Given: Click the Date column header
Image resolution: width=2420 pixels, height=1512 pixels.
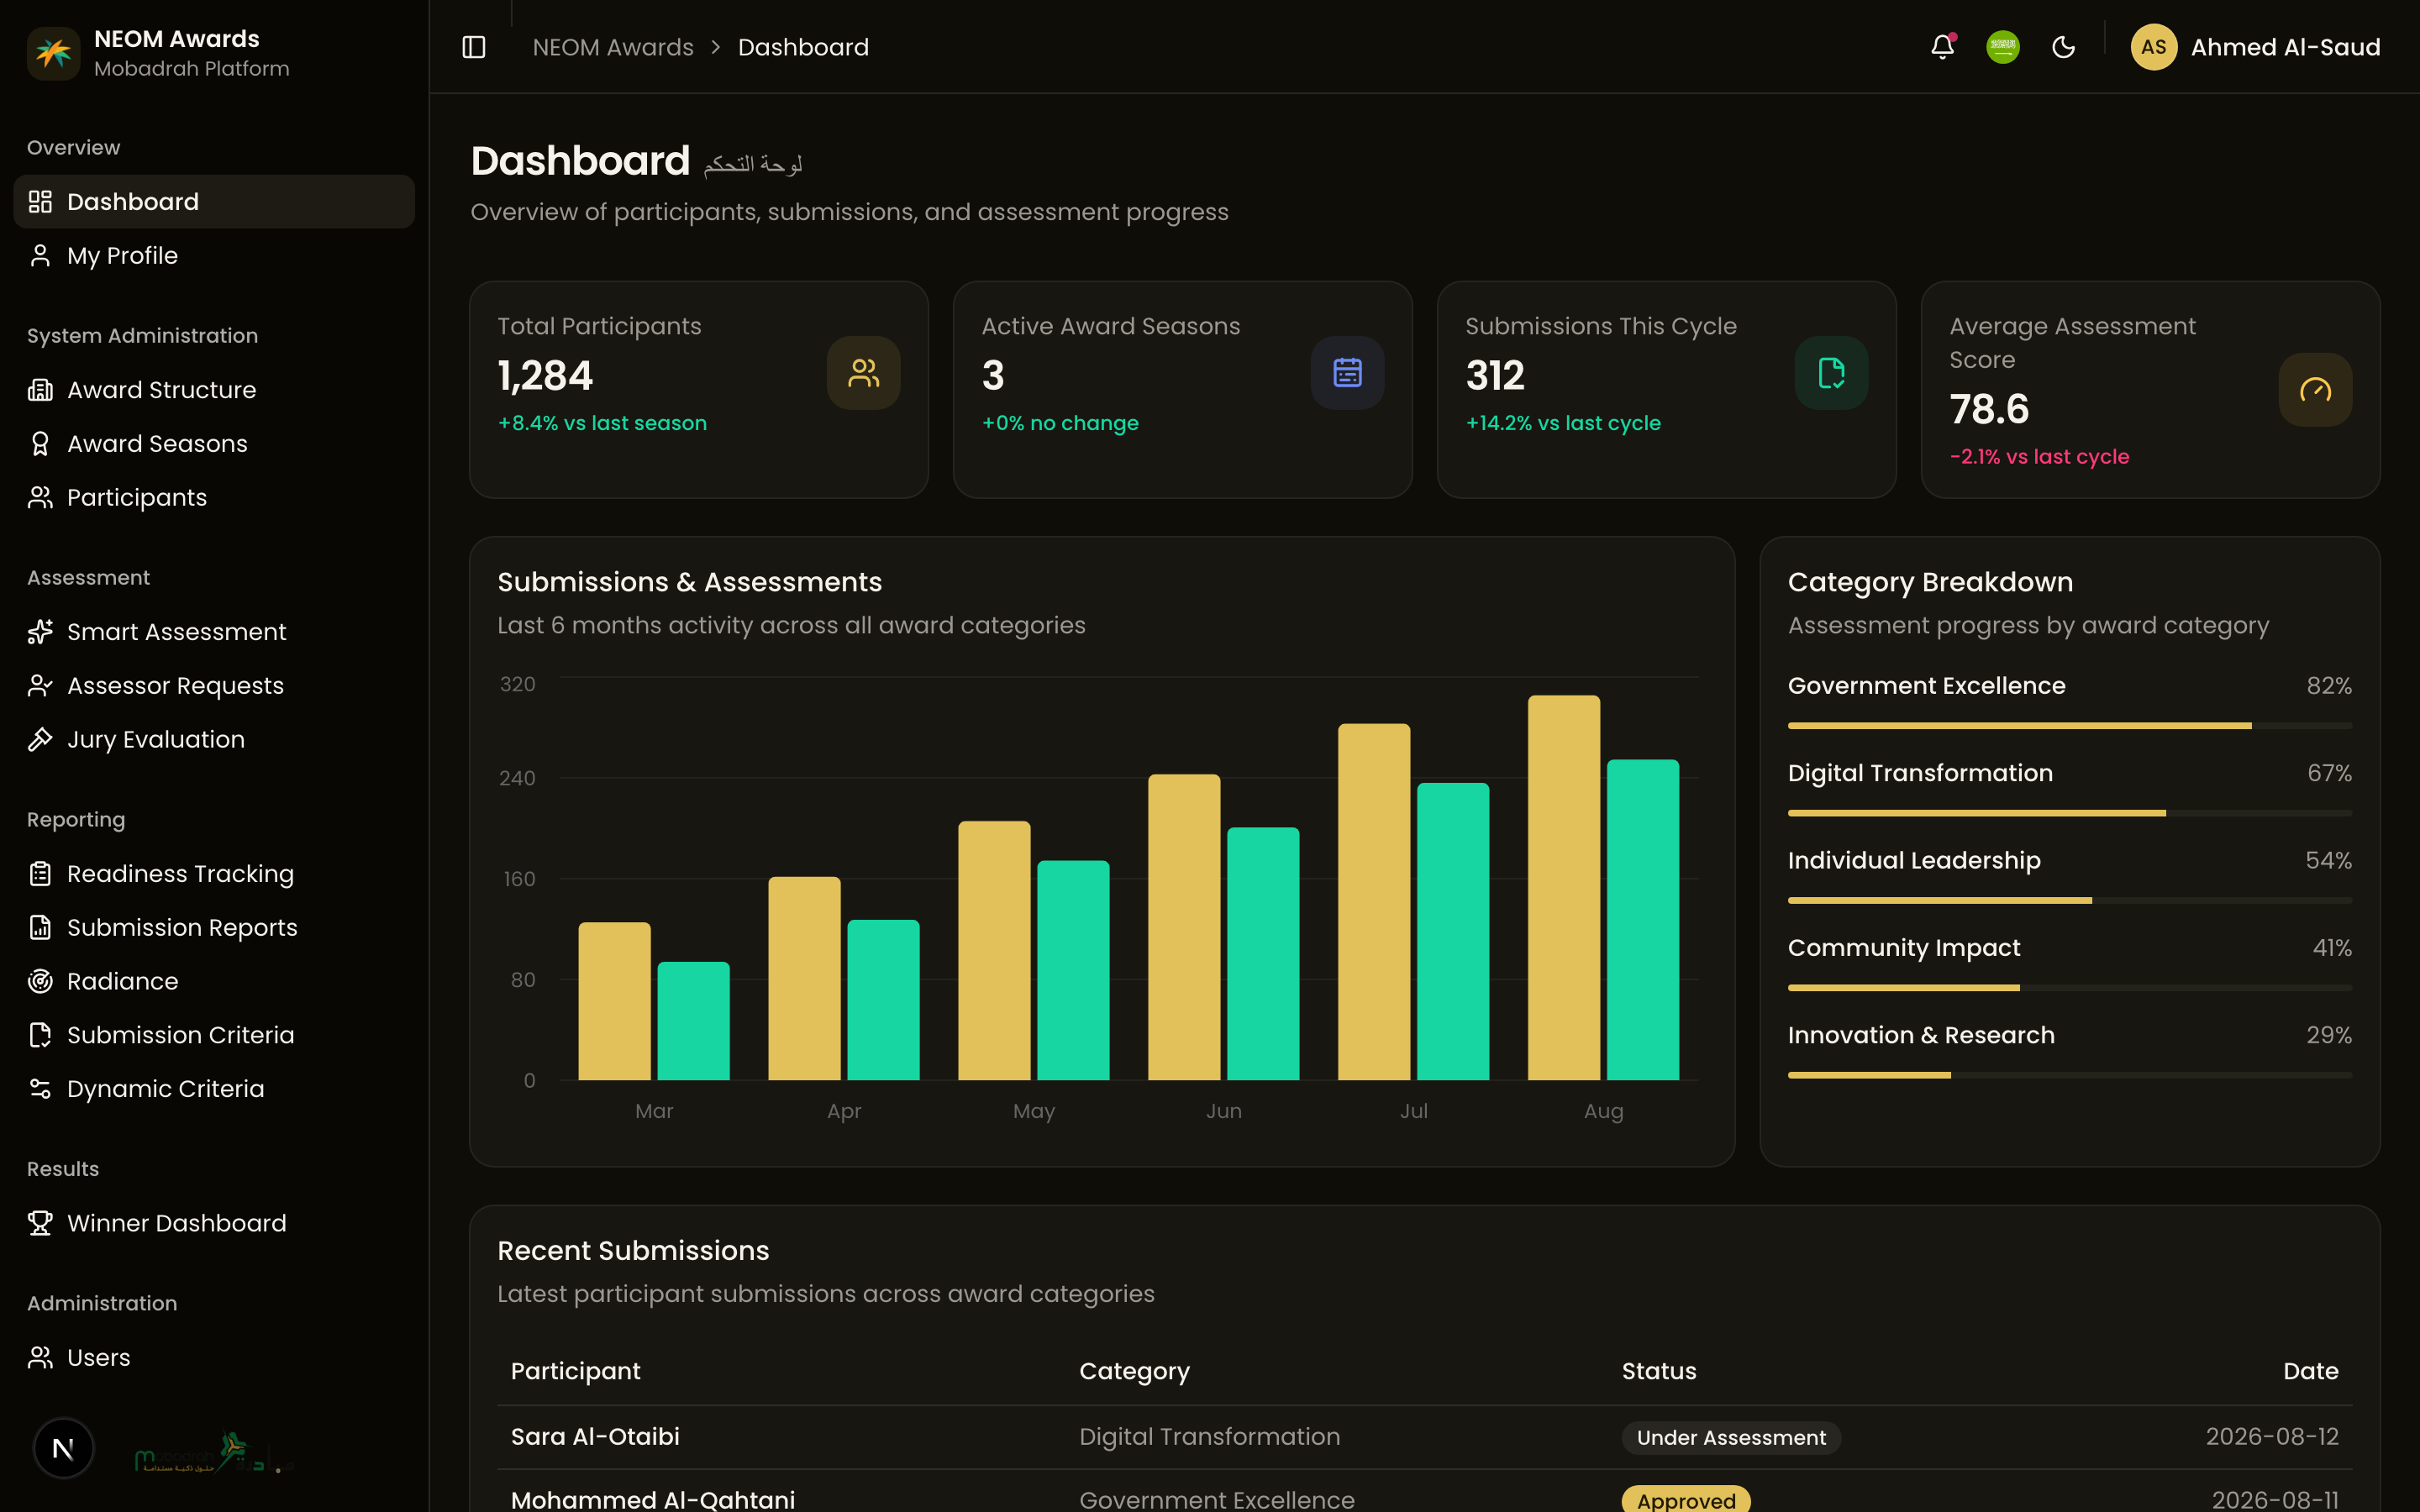Looking at the screenshot, I should pyautogui.click(x=2310, y=1371).
